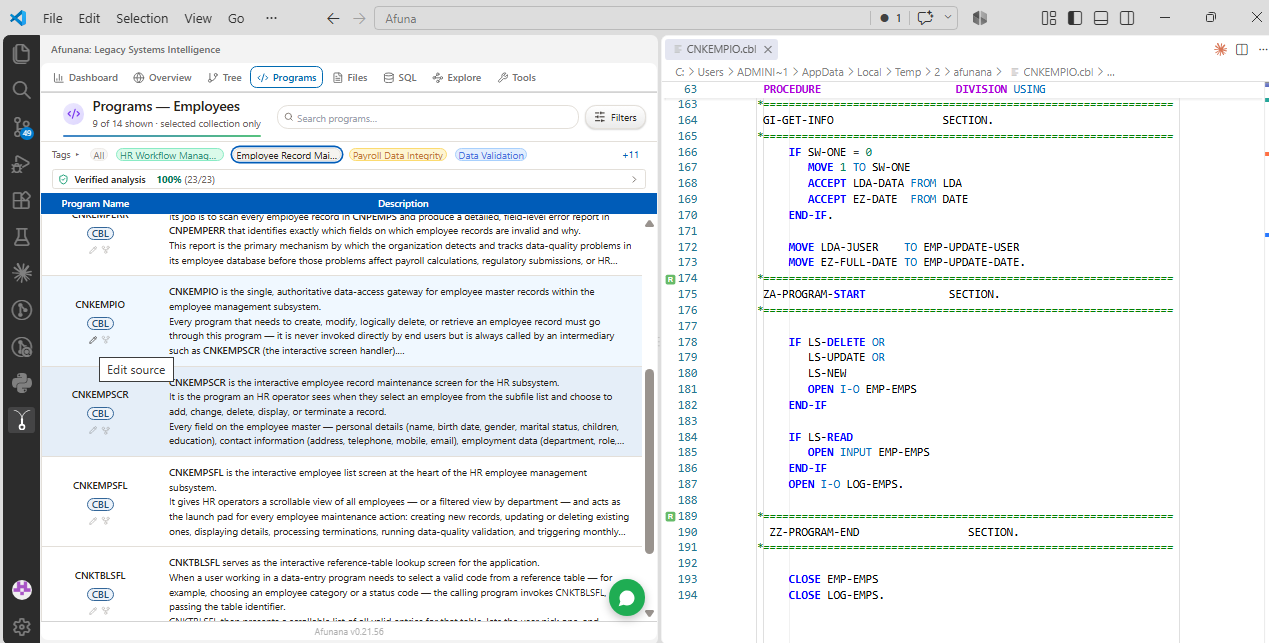The image size is (1269, 643).
Task: Toggle the All tags filter chip
Action: pos(98,155)
